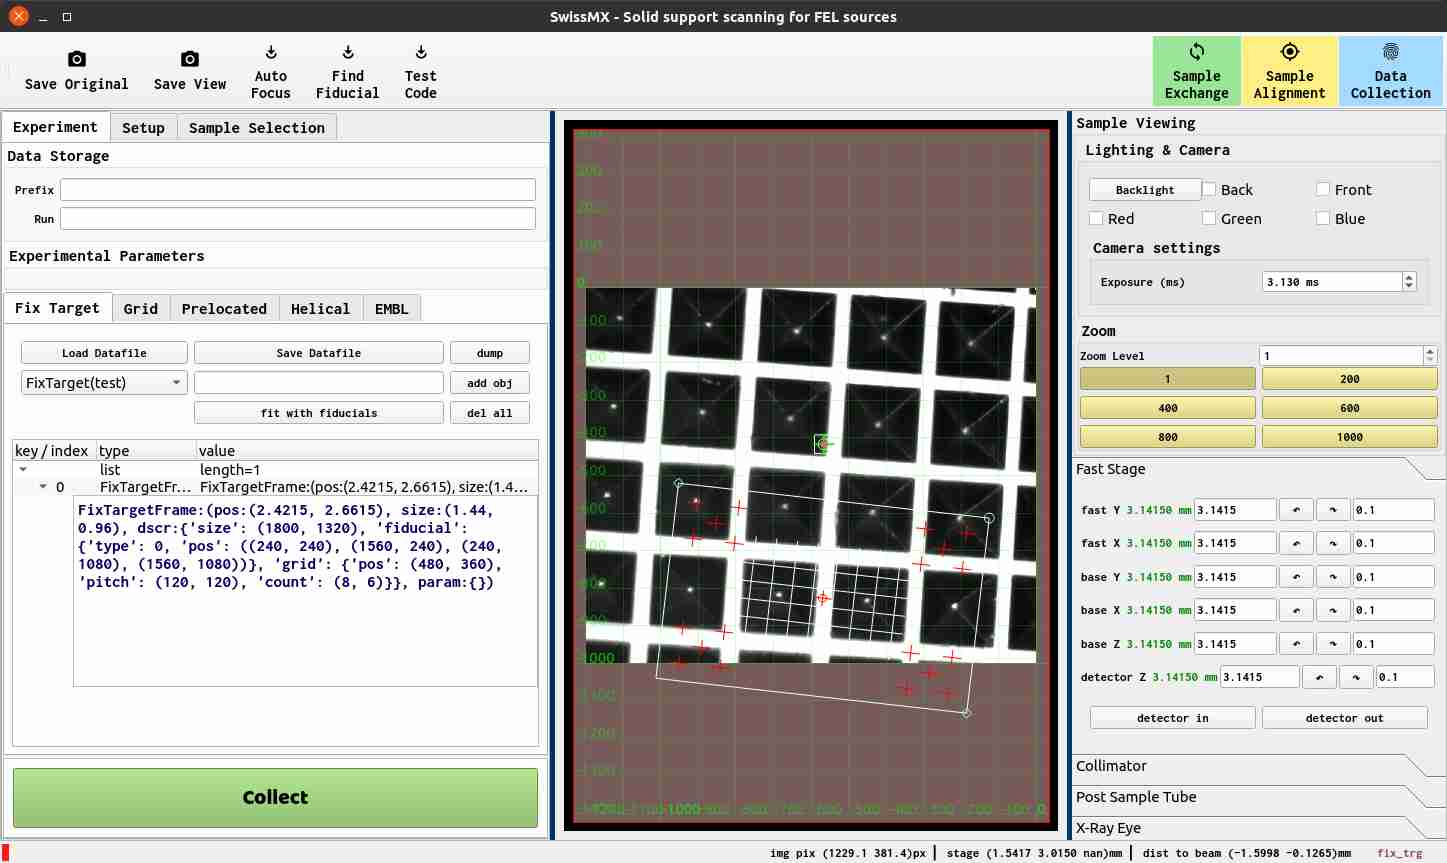Switch to Sample Alignment mode
Viewport: 1447px width, 863px height.
pos(1289,71)
